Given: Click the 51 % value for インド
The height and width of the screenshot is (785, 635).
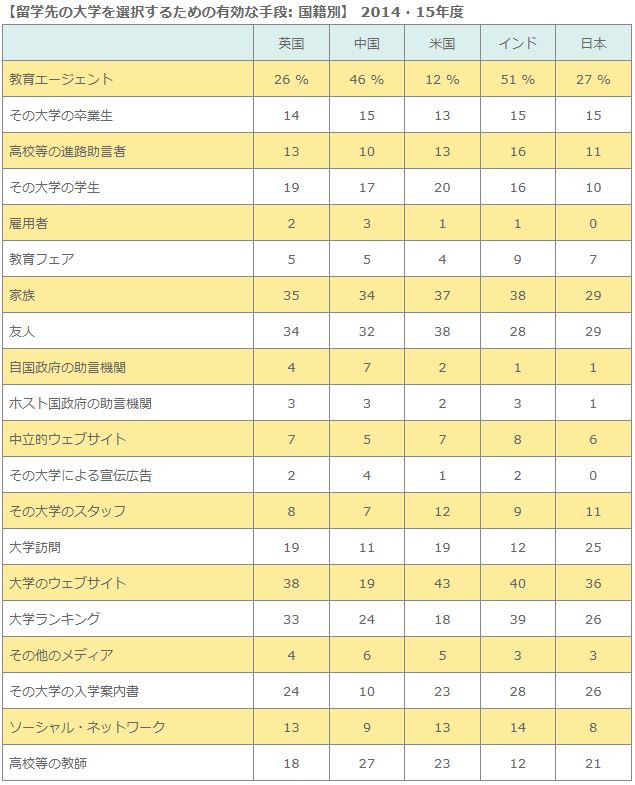Looking at the screenshot, I should point(517,79).
